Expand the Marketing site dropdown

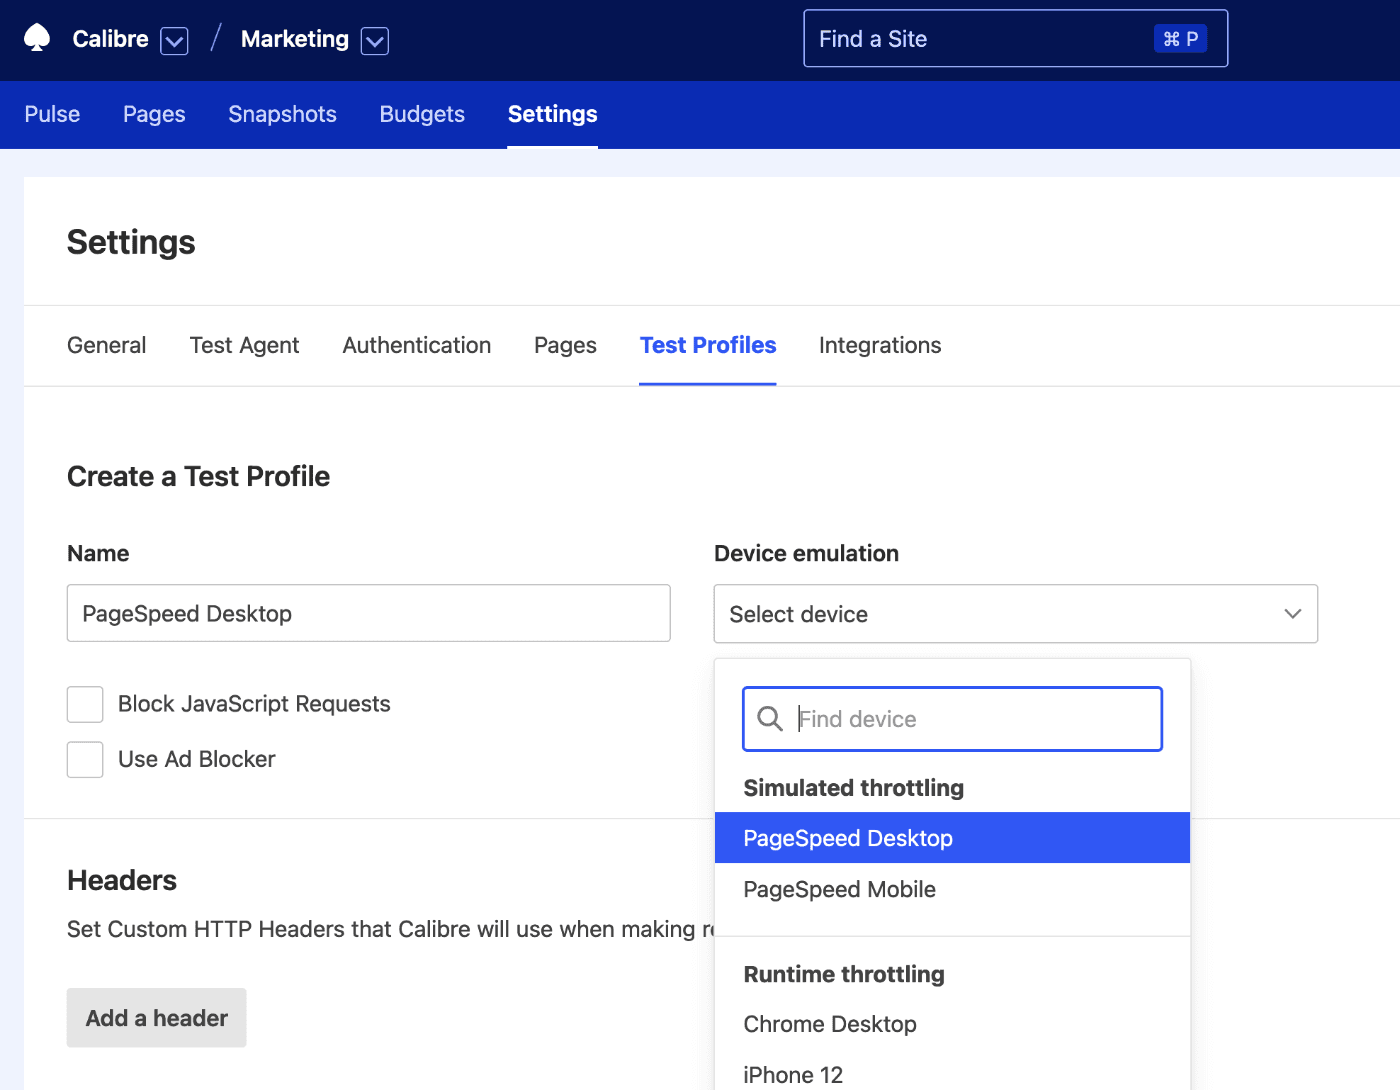(x=374, y=40)
